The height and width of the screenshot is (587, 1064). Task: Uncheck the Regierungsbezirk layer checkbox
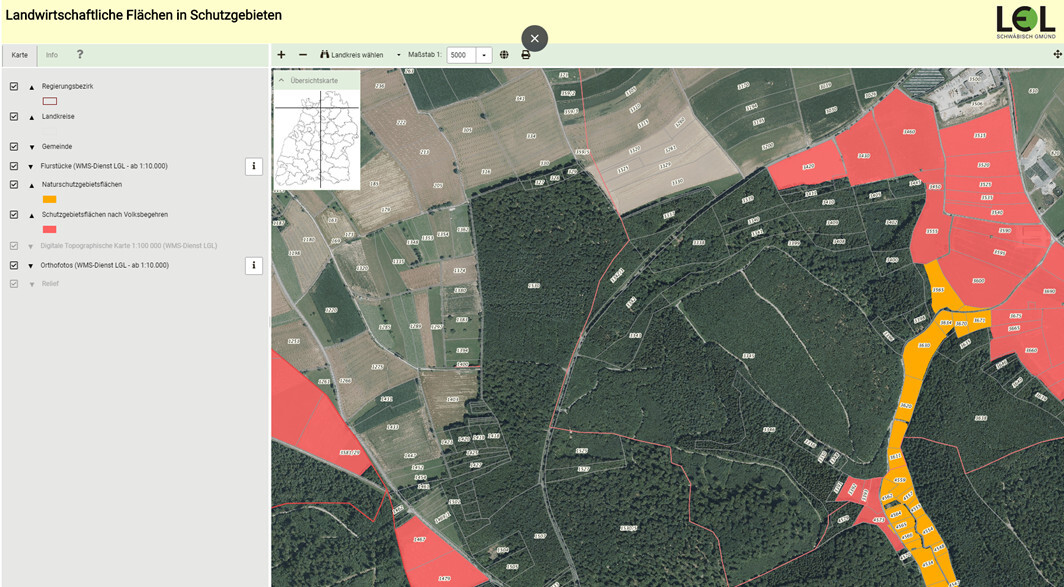[14, 87]
